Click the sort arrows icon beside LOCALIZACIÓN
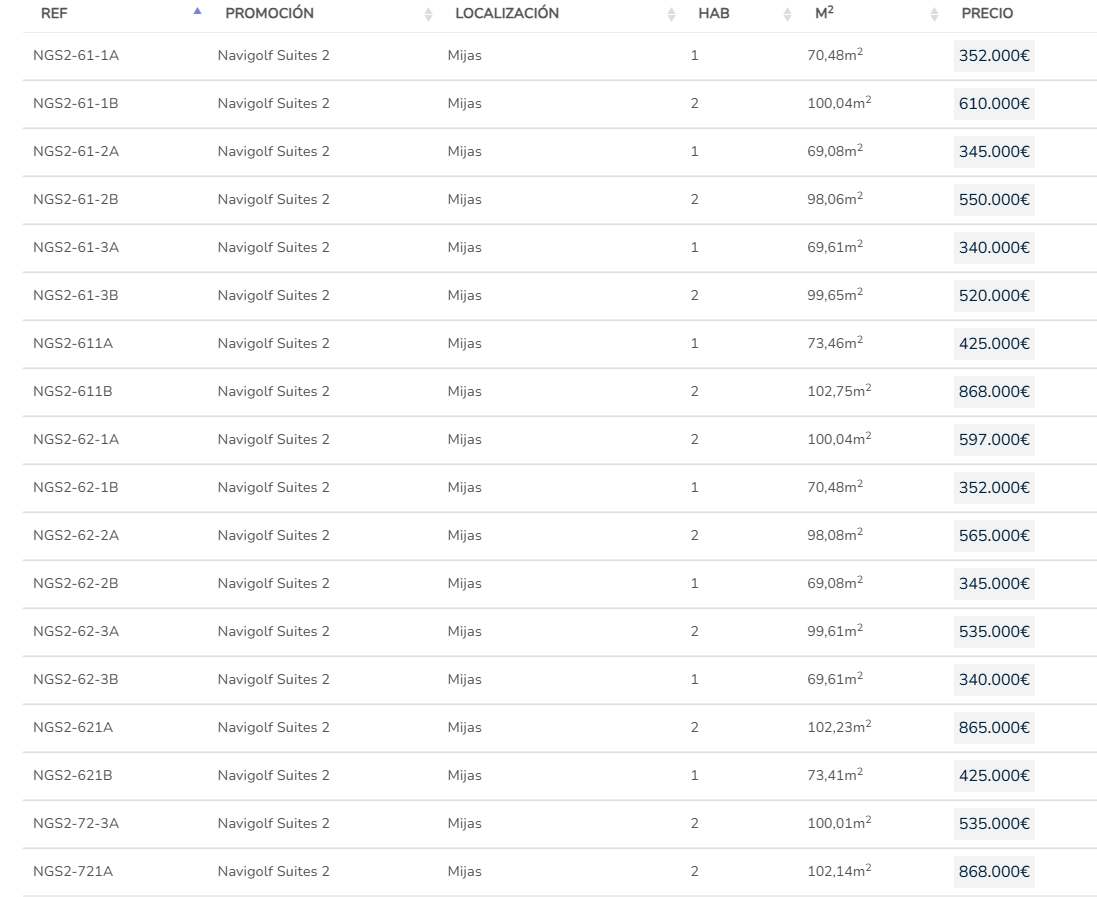This screenshot has height=897, width=1097. point(671,14)
